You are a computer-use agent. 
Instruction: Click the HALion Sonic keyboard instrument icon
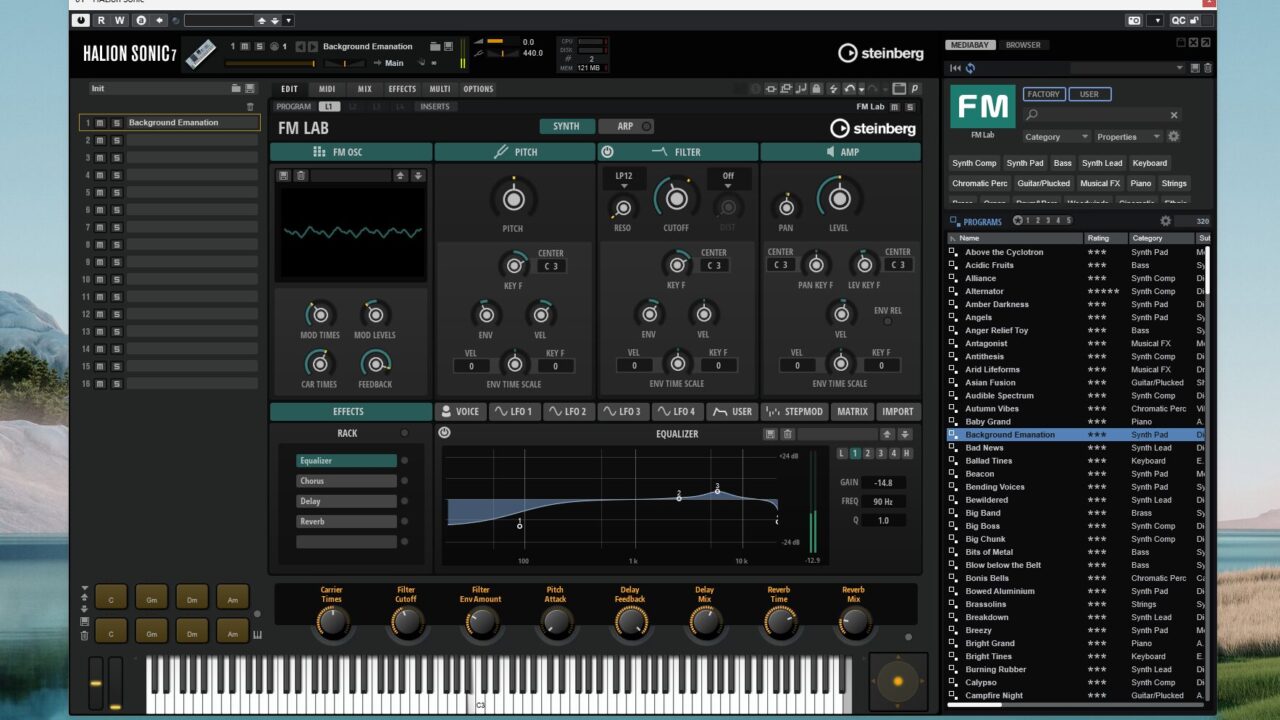(x=201, y=53)
